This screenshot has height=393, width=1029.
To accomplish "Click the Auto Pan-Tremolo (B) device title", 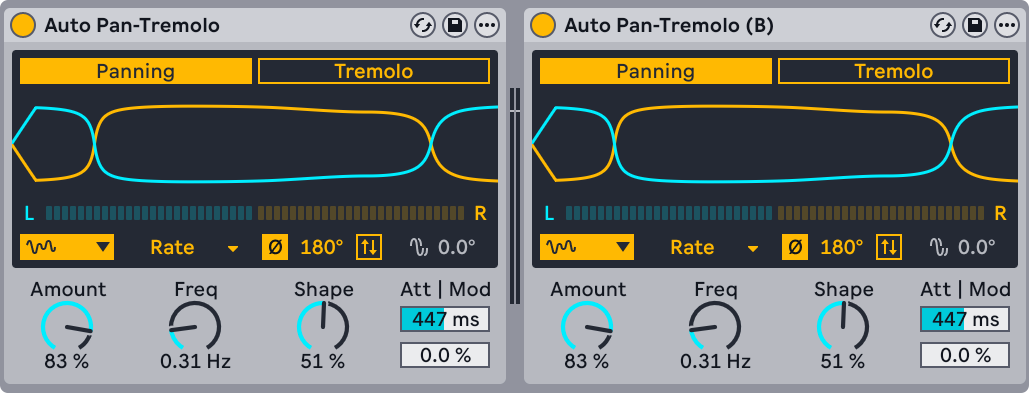I will click(x=669, y=26).
